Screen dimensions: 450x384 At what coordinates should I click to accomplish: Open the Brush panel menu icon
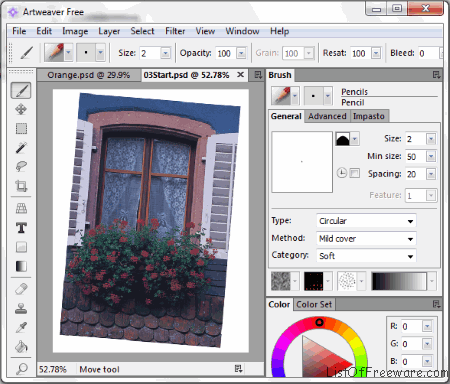tap(436, 75)
